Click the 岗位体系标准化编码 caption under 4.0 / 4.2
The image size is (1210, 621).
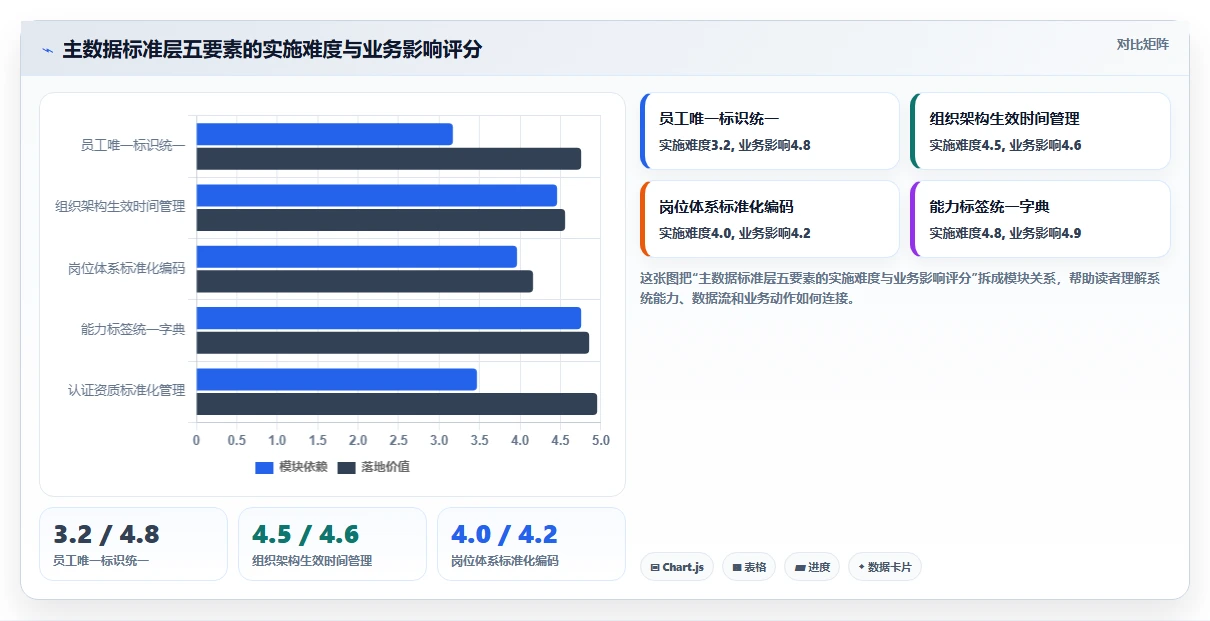click(x=505, y=561)
